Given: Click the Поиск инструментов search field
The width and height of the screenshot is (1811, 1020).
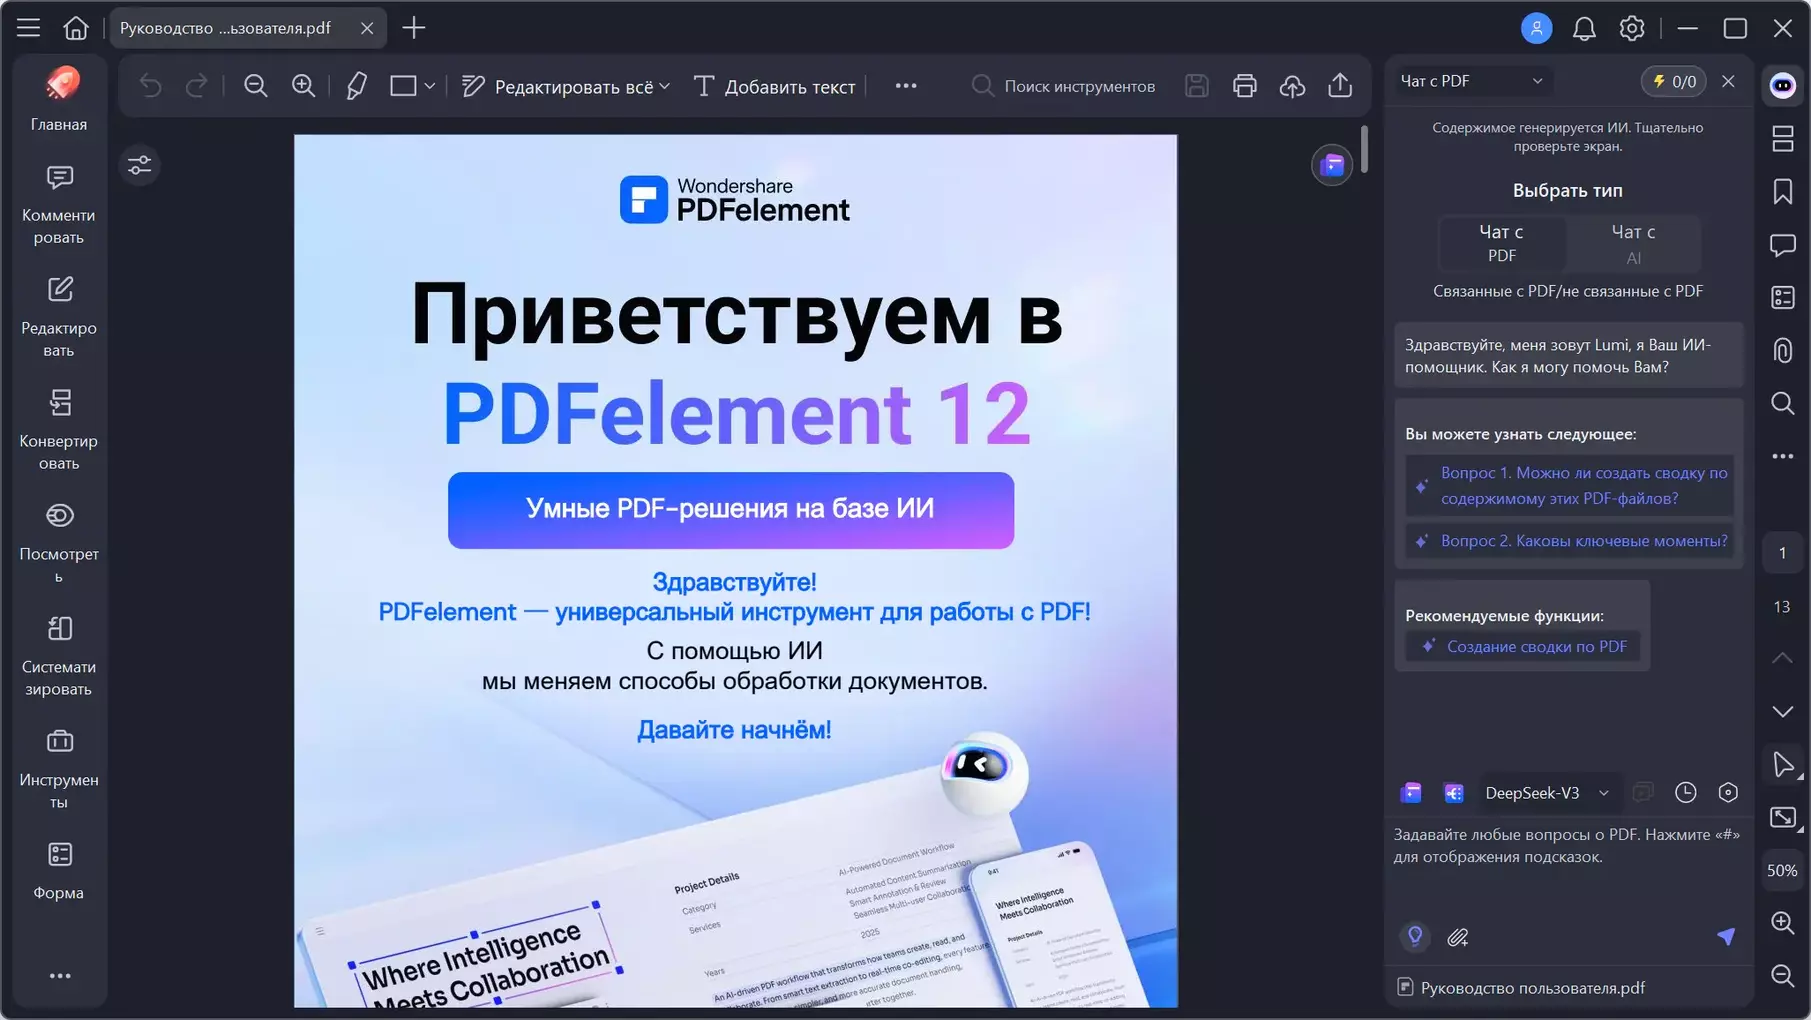Looking at the screenshot, I should (x=1078, y=87).
